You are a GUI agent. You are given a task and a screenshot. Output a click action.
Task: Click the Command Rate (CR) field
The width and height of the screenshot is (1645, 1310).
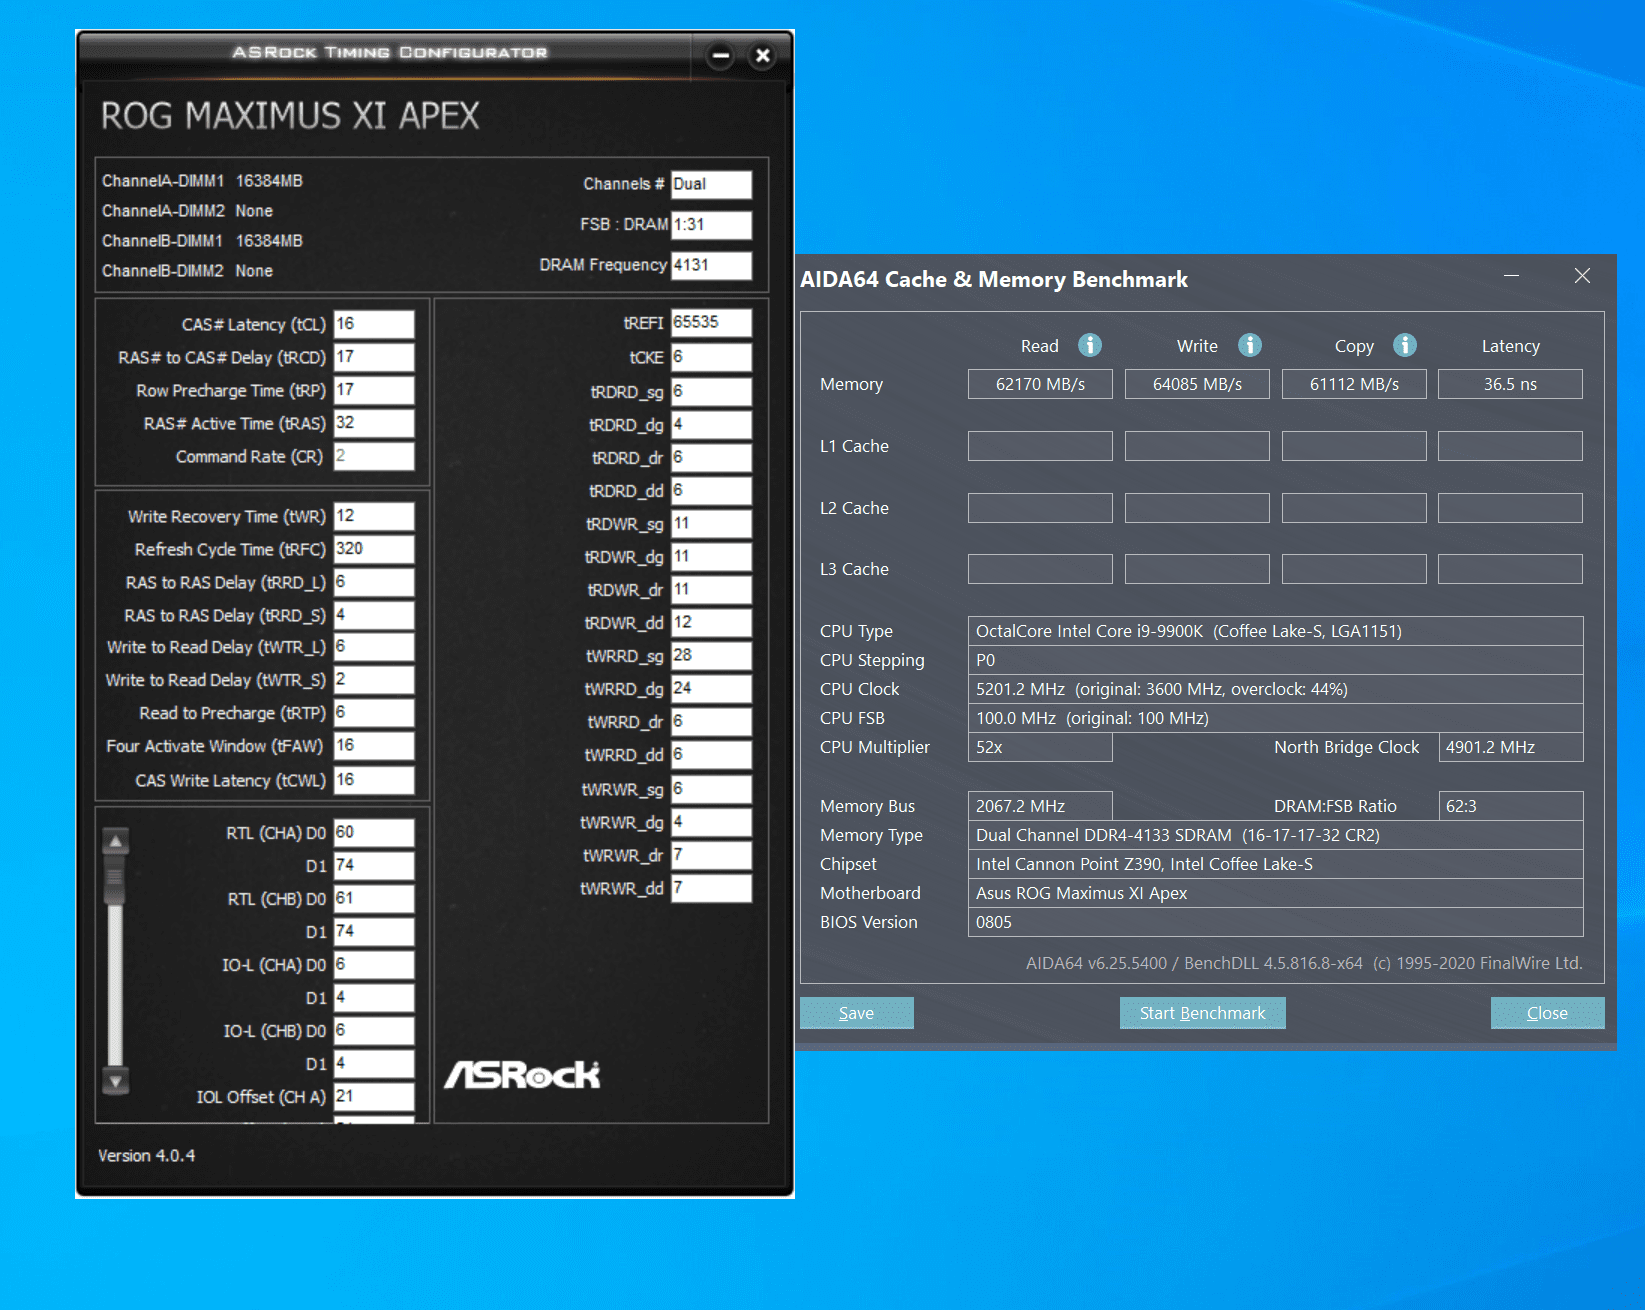374,456
